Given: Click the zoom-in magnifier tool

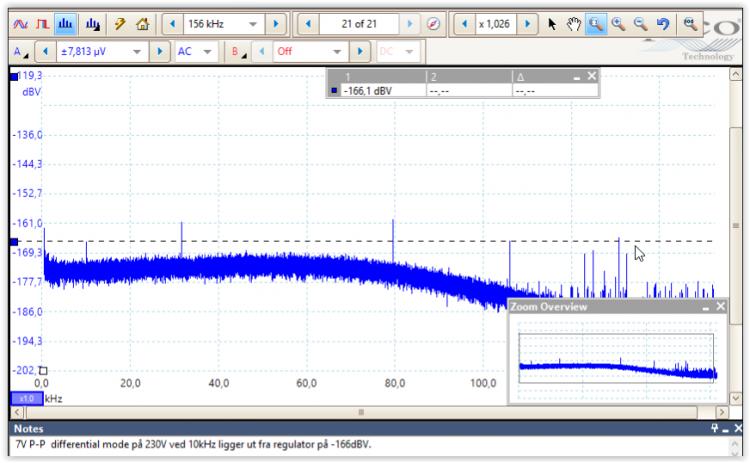Looking at the screenshot, I should click(x=618, y=22).
